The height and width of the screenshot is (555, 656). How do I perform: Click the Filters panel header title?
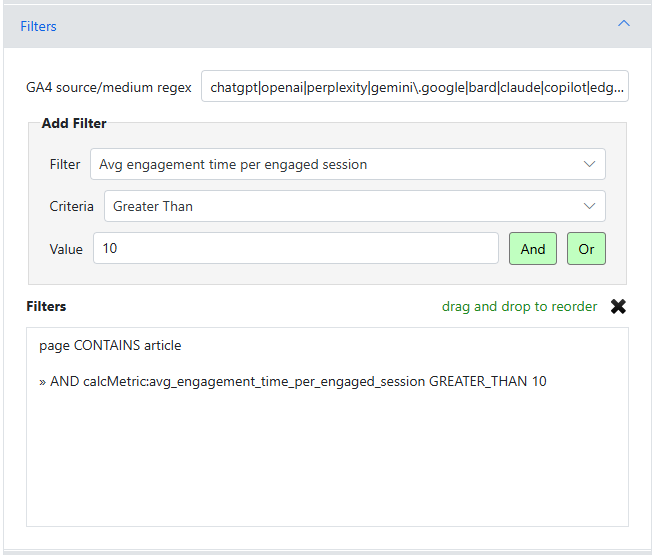click(x=38, y=26)
